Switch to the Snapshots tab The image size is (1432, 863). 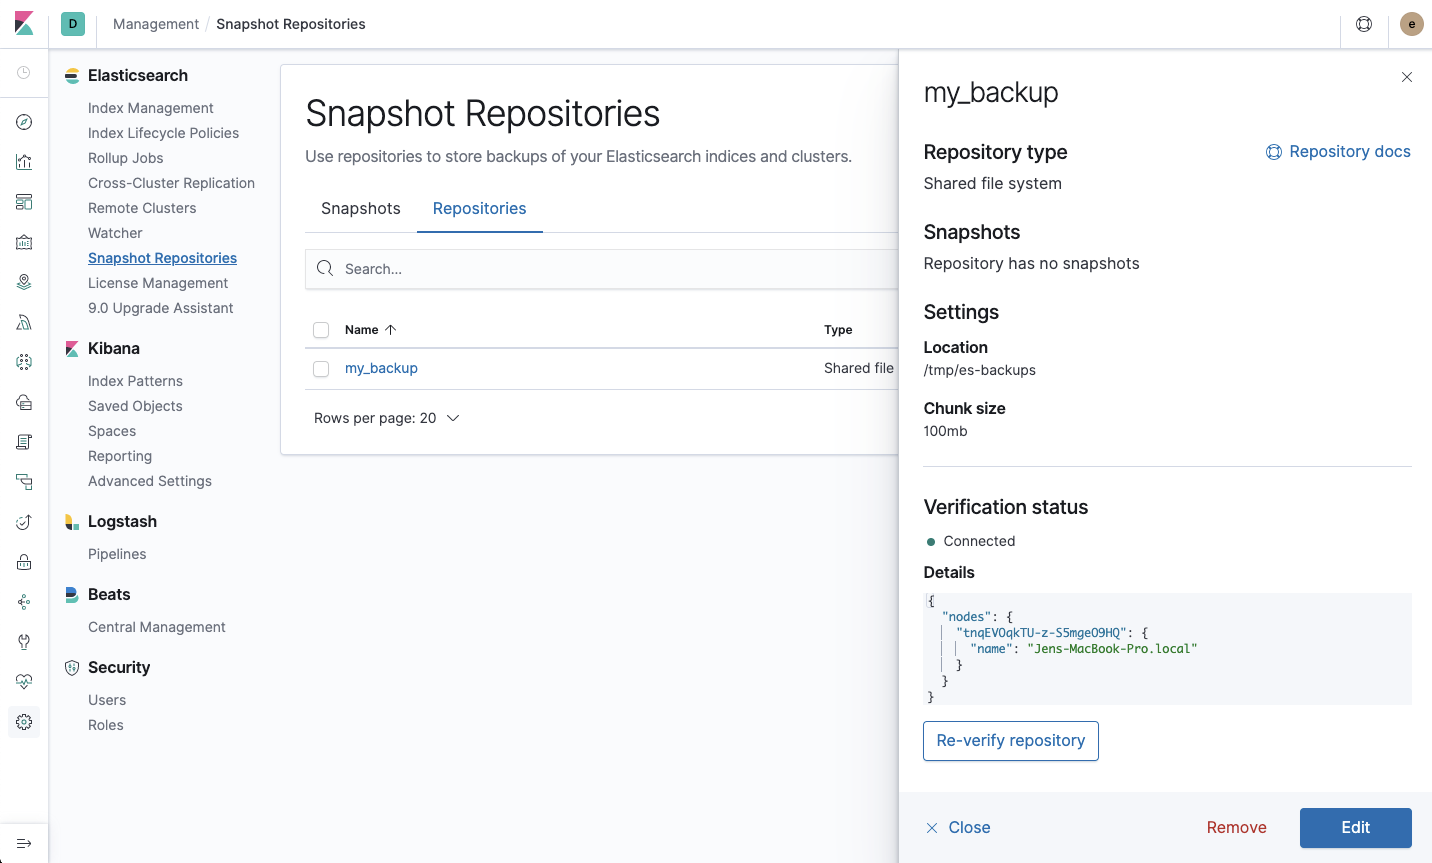coord(360,208)
